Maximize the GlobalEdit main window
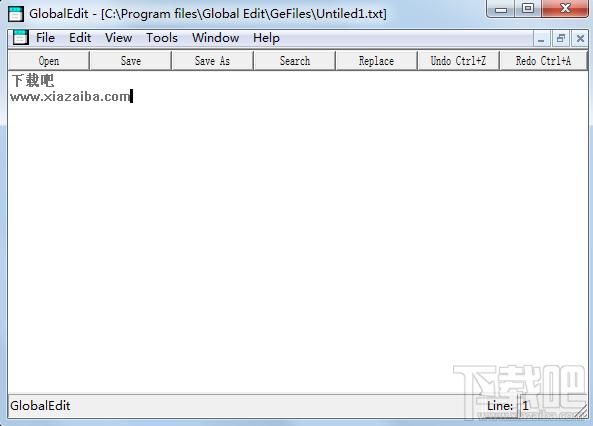The height and width of the screenshot is (426, 593). pyautogui.click(x=528, y=9)
